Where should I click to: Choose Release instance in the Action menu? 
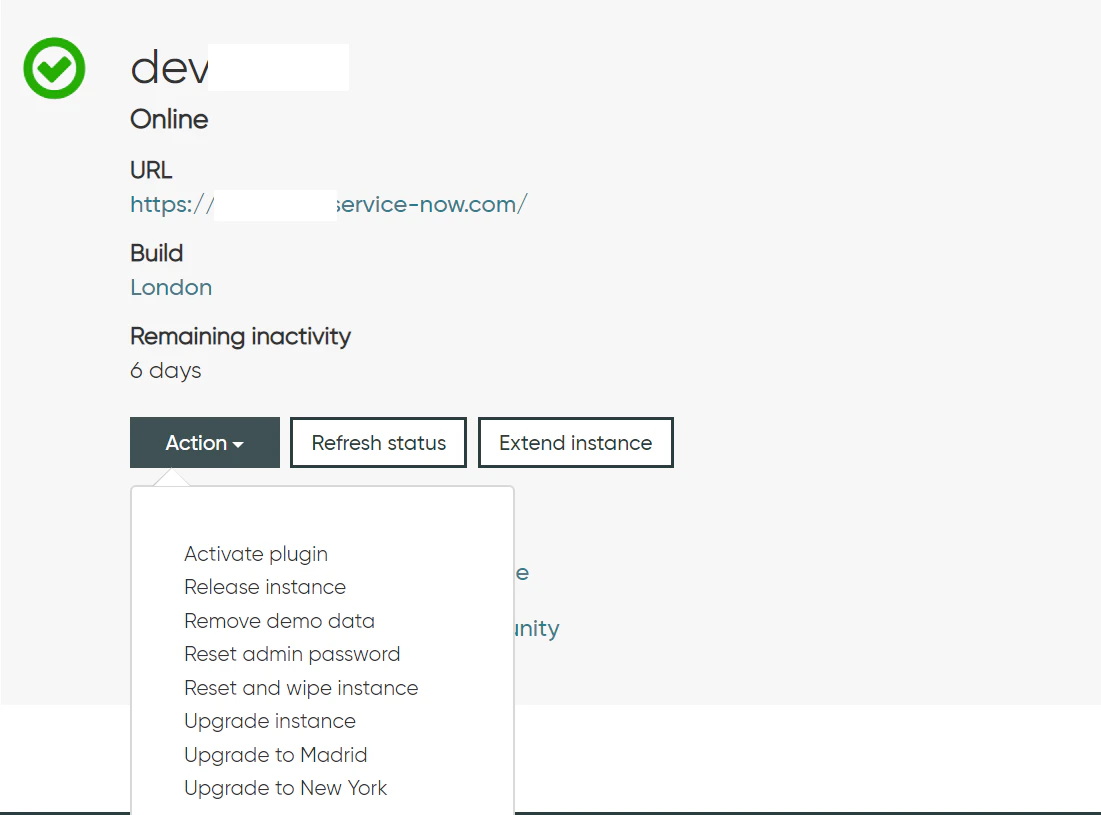pyautogui.click(x=265, y=587)
